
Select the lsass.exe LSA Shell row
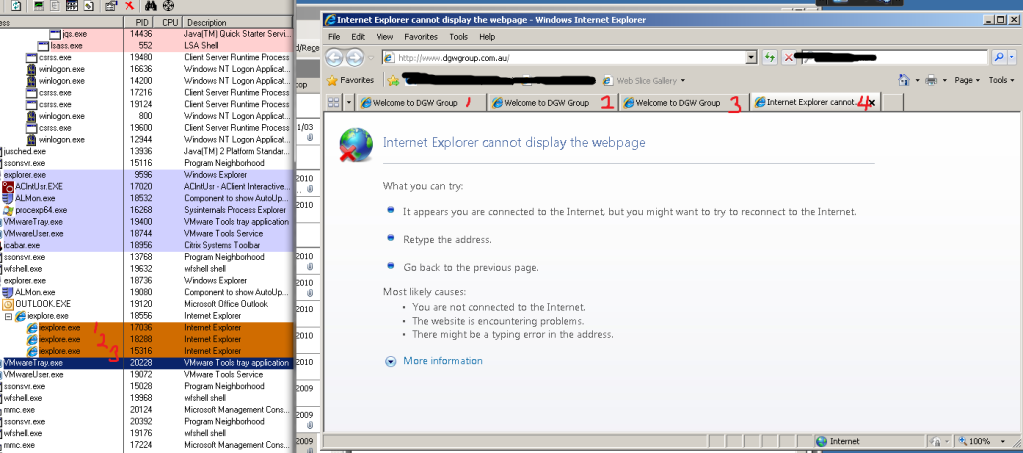(147, 46)
